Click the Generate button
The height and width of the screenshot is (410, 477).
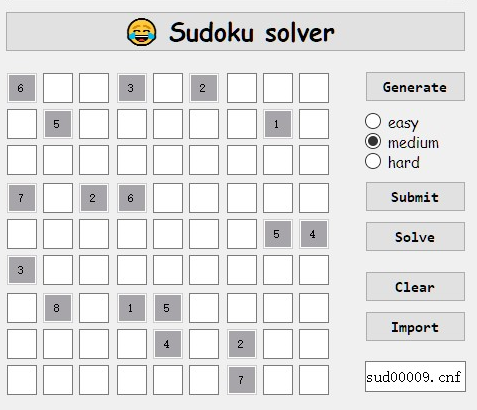(x=415, y=87)
